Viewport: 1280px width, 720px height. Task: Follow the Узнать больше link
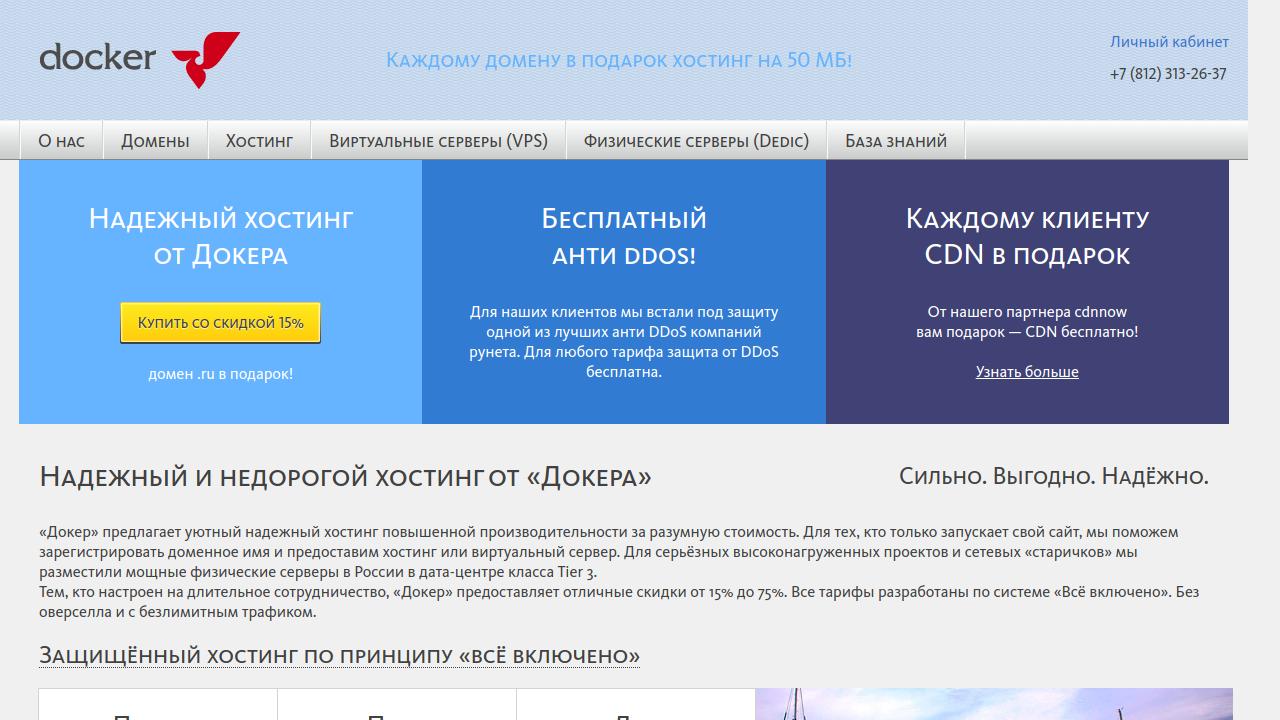click(1027, 372)
